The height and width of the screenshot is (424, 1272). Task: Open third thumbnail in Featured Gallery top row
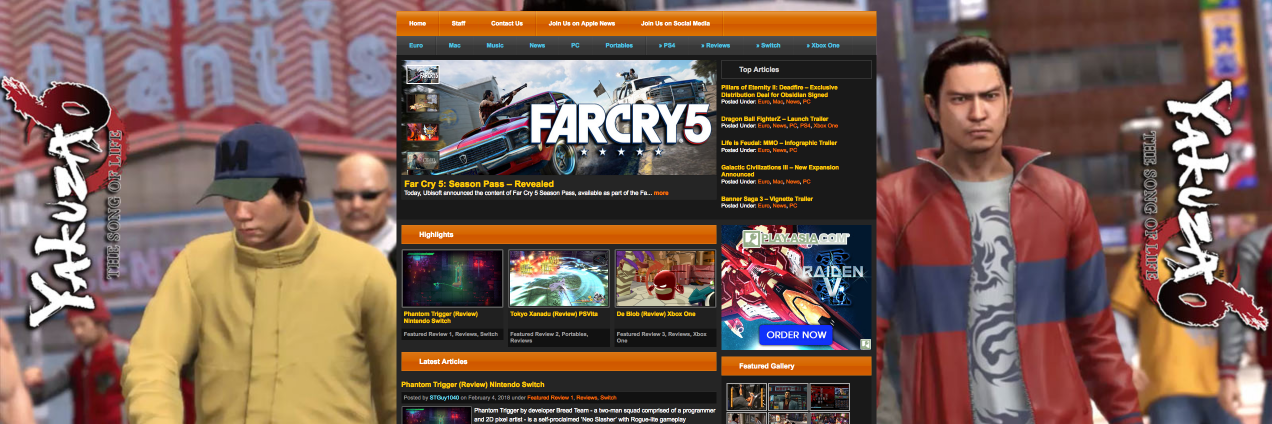coord(830,396)
